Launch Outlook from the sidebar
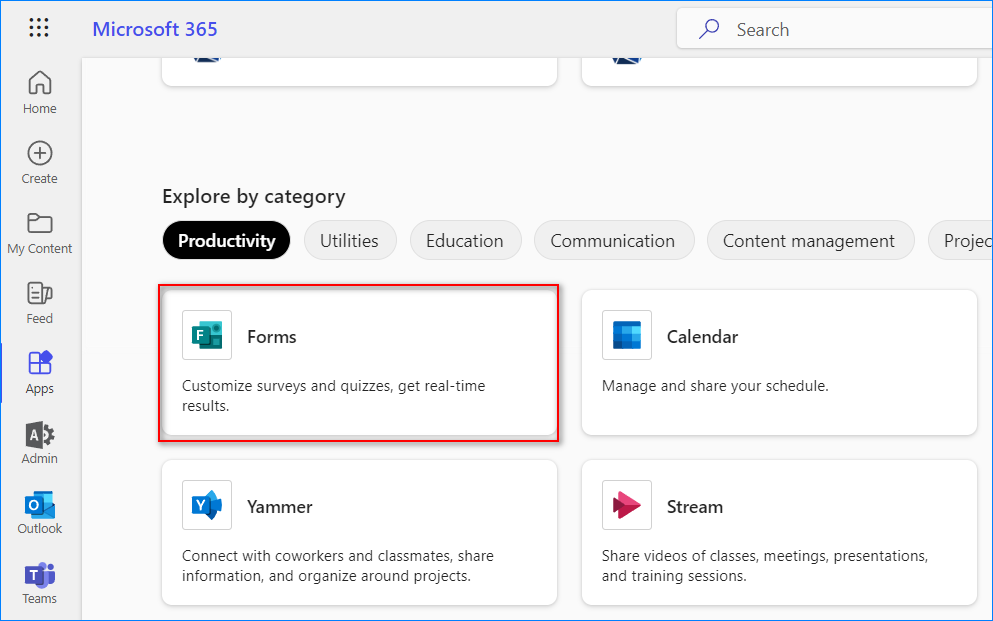 click(x=39, y=513)
